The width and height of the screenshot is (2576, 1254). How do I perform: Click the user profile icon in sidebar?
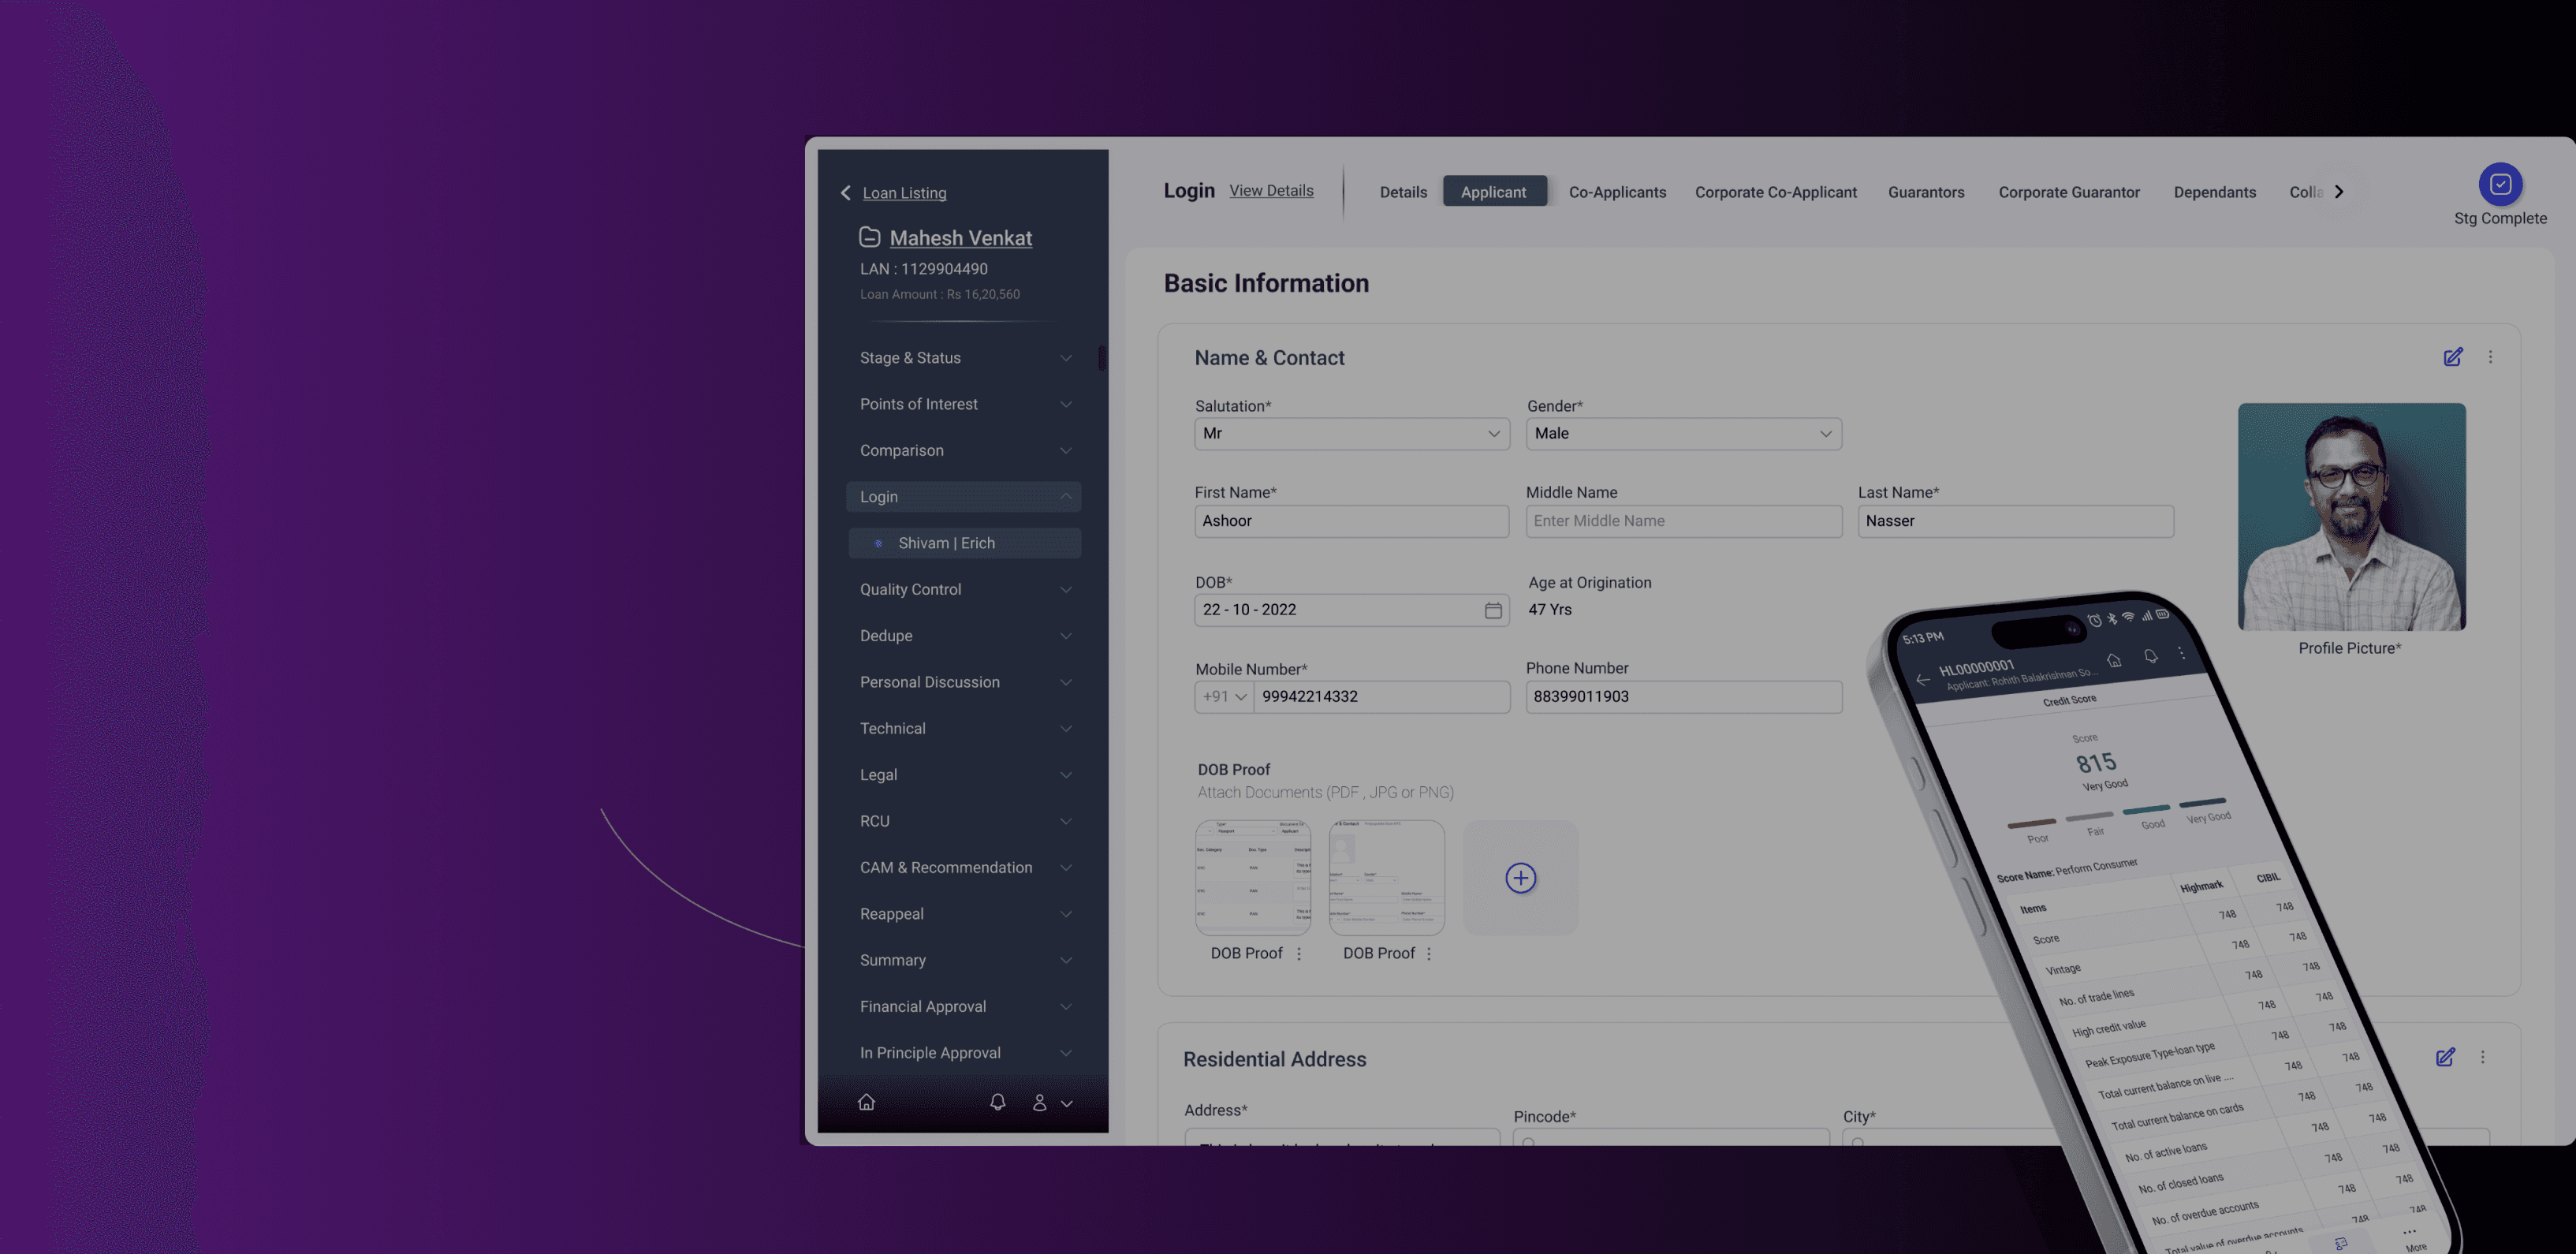tap(1040, 1102)
